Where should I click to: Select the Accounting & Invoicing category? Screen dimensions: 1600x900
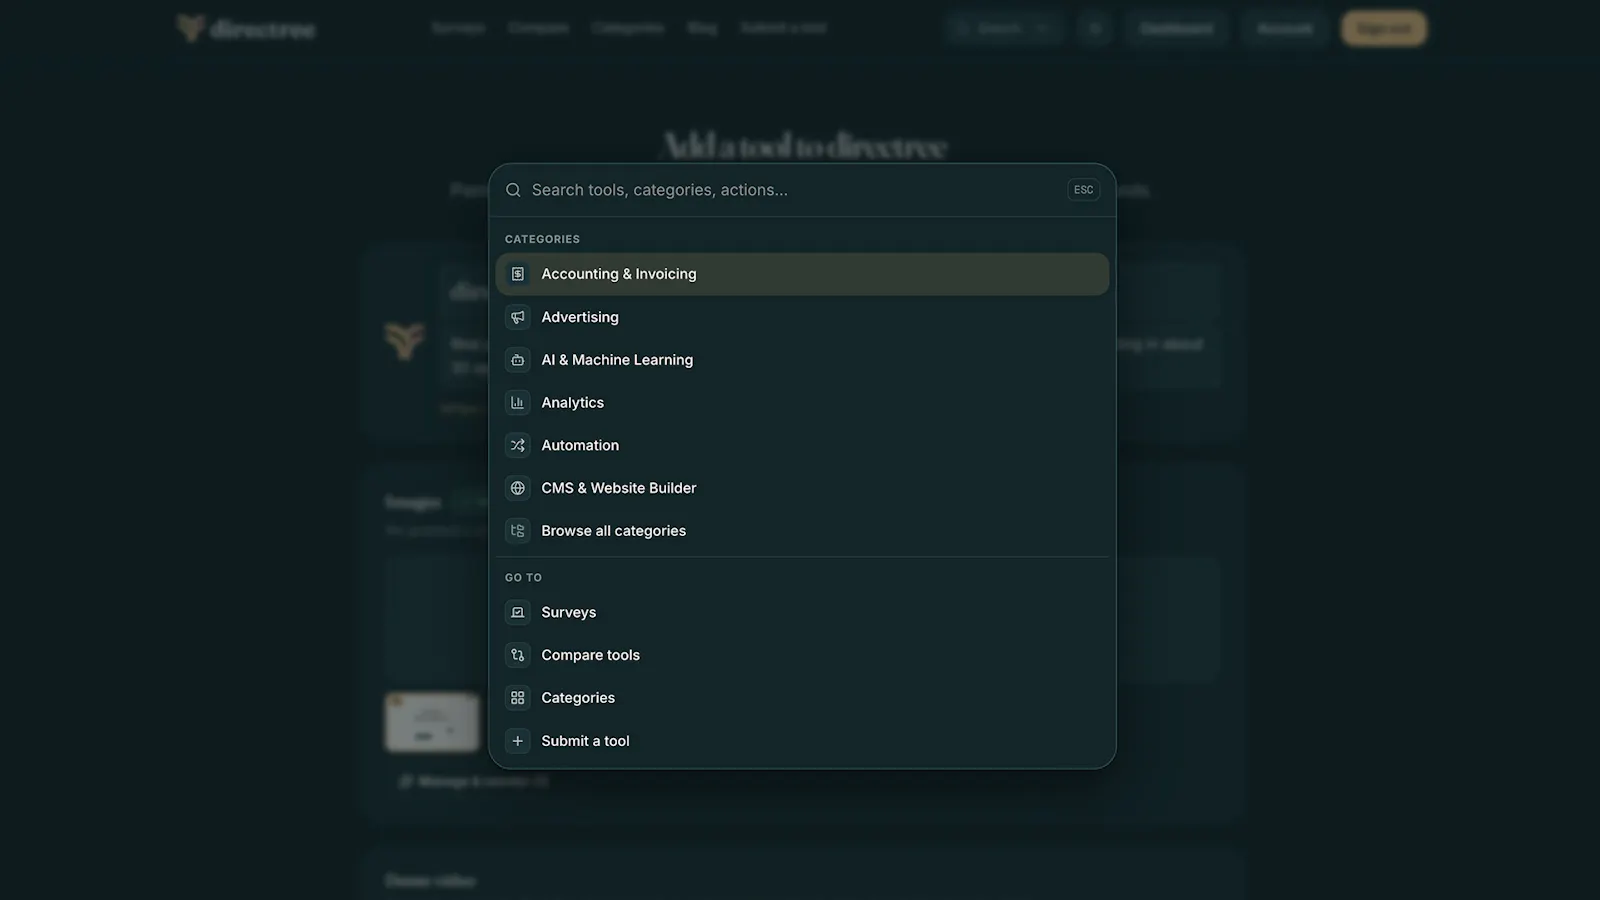point(802,274)
